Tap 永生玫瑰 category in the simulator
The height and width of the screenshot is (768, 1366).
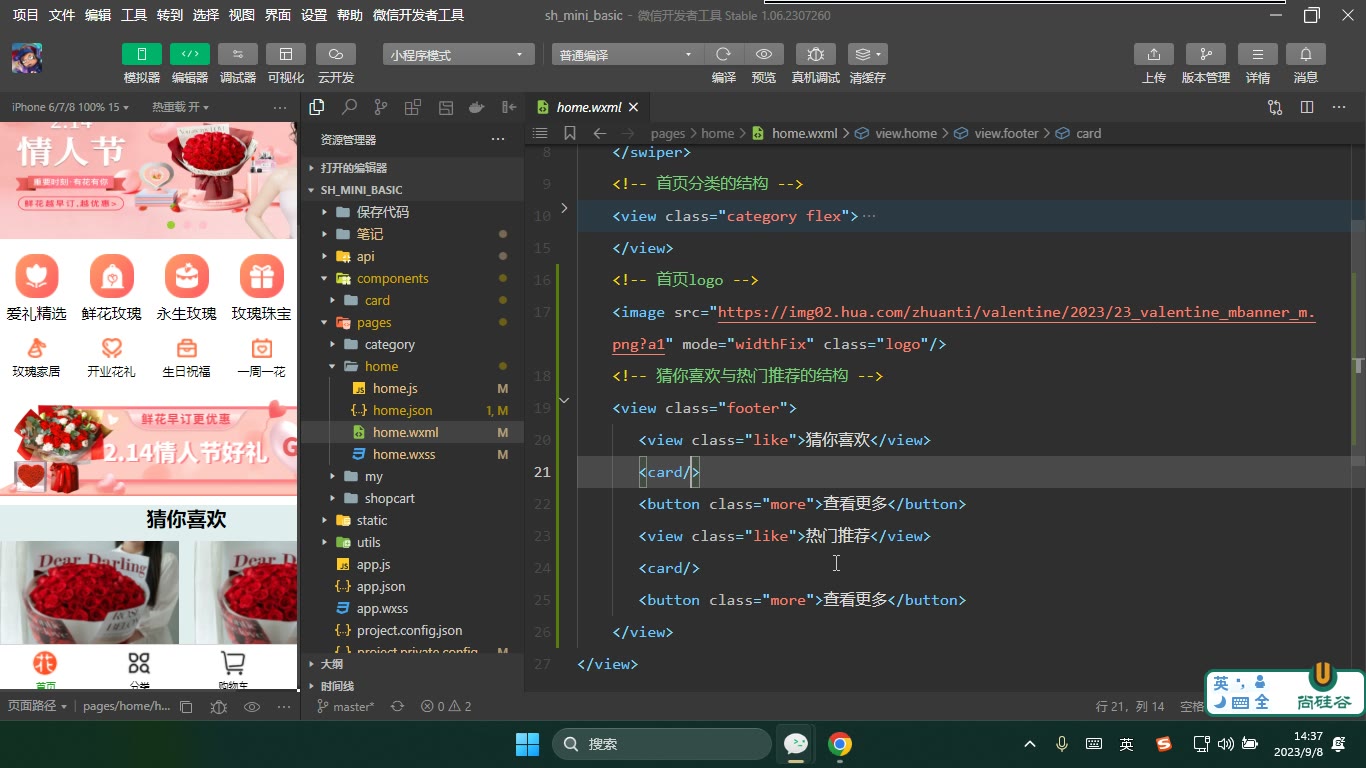point(186,288)
